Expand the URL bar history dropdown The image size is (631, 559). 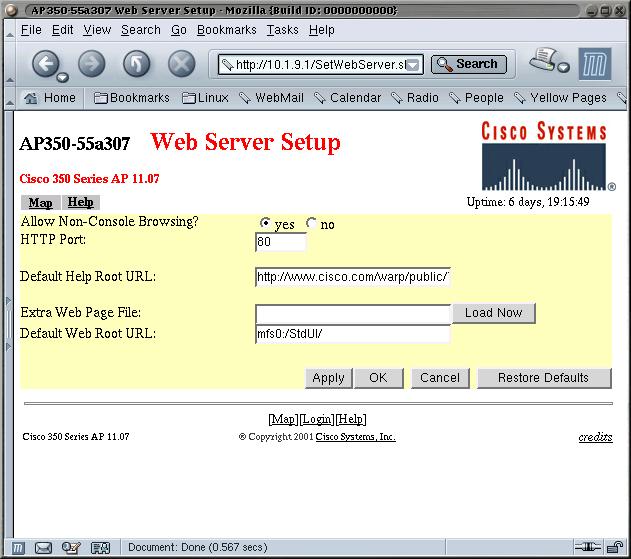point(413,65)
